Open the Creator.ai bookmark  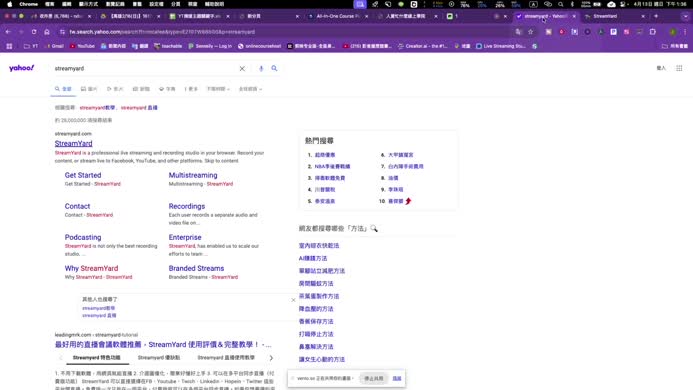click(x=423, y=46)
